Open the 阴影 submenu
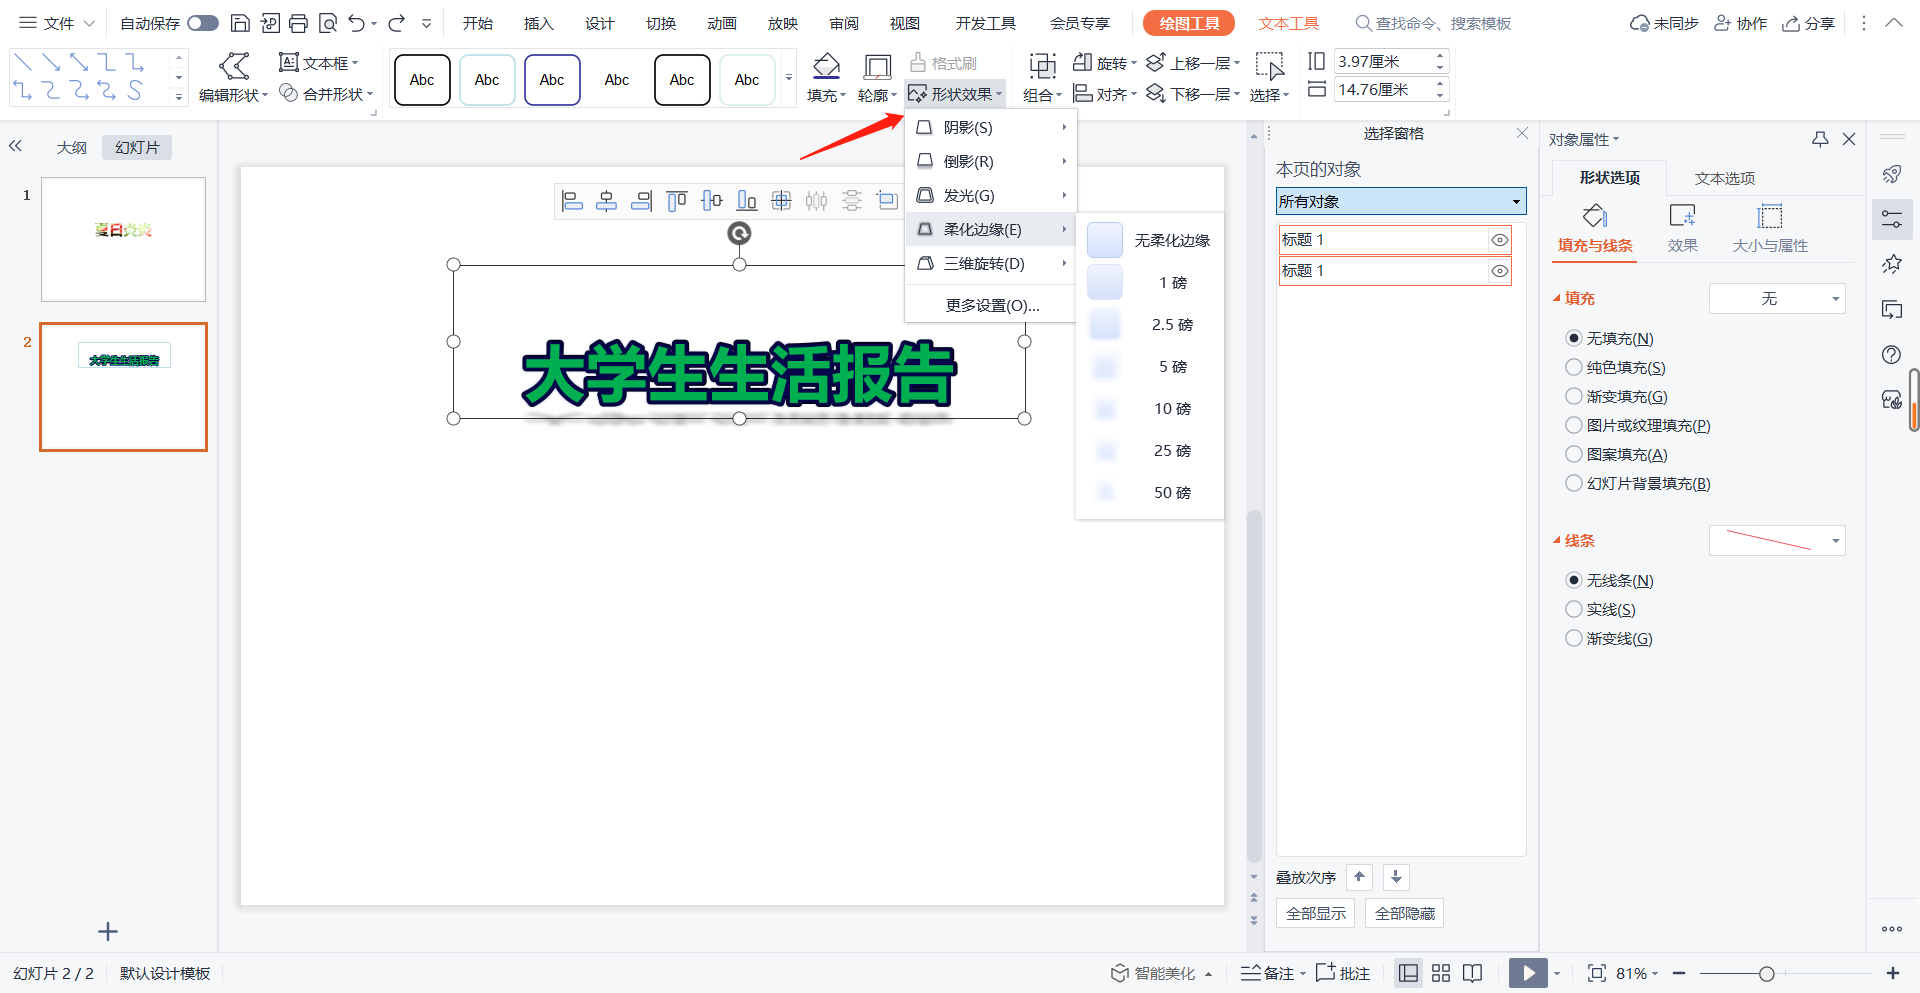 990,127
